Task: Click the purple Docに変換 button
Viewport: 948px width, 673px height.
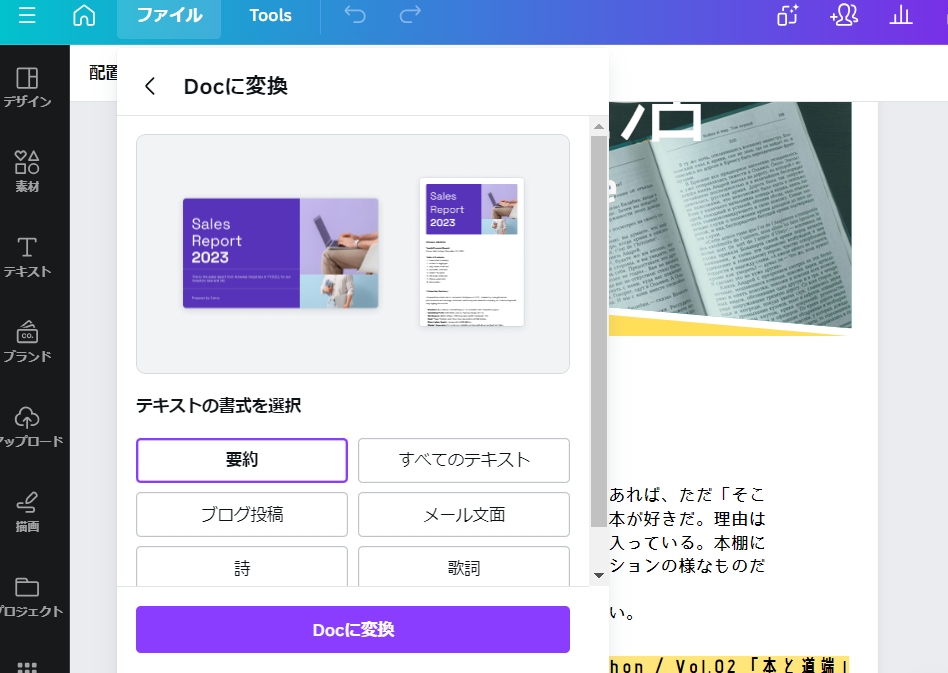Action: [x=352, y=629]
